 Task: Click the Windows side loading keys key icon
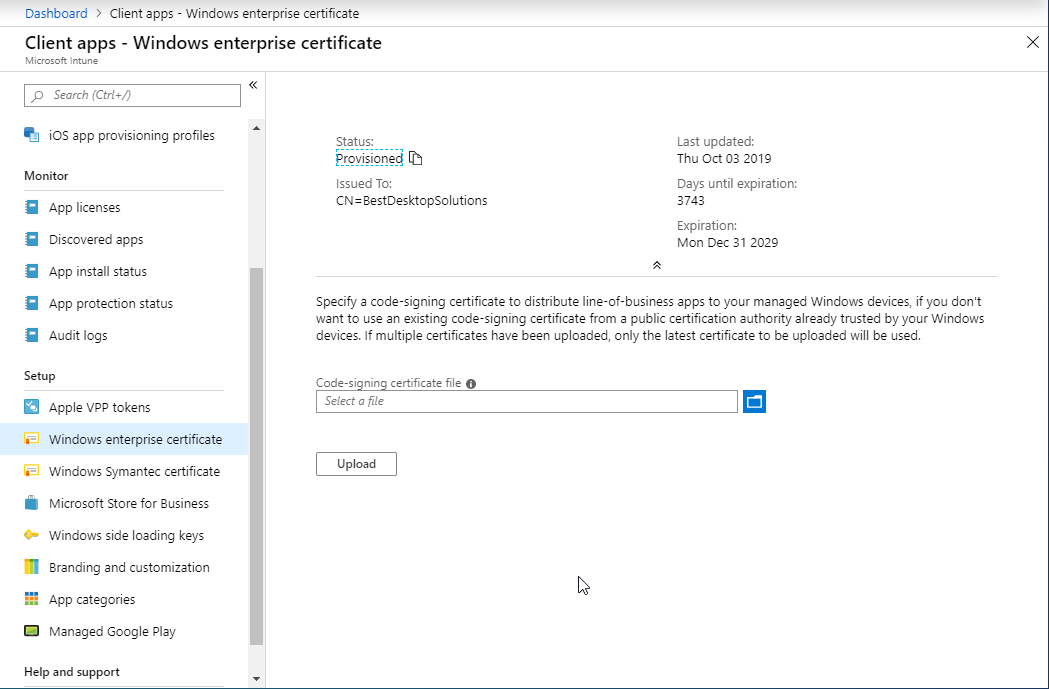(32, 535)
